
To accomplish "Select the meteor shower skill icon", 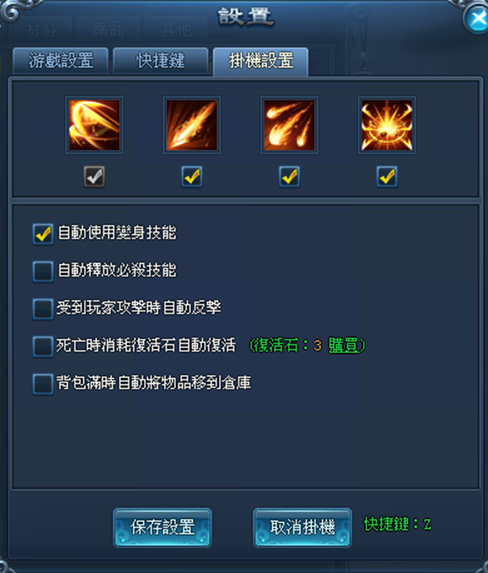I will click(x=289, y=125).
